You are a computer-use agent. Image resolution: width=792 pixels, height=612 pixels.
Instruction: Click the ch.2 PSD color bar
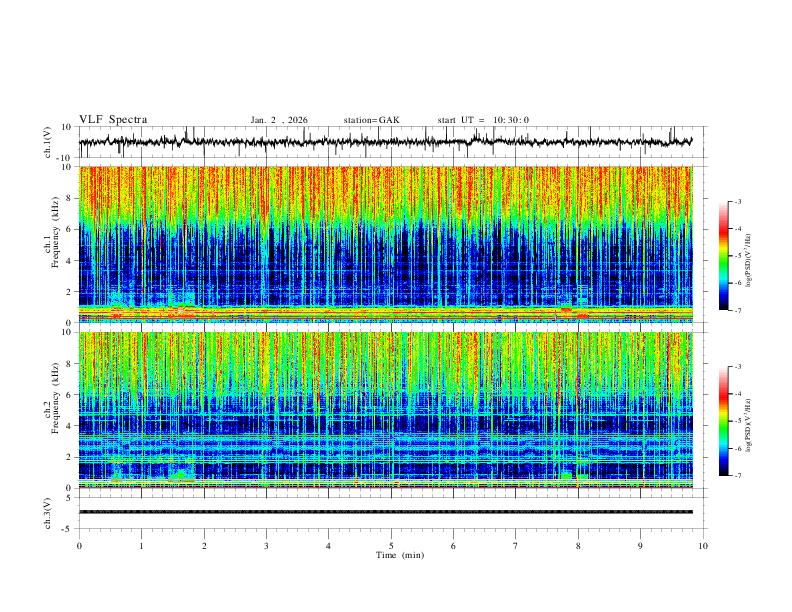pos(723,421)
